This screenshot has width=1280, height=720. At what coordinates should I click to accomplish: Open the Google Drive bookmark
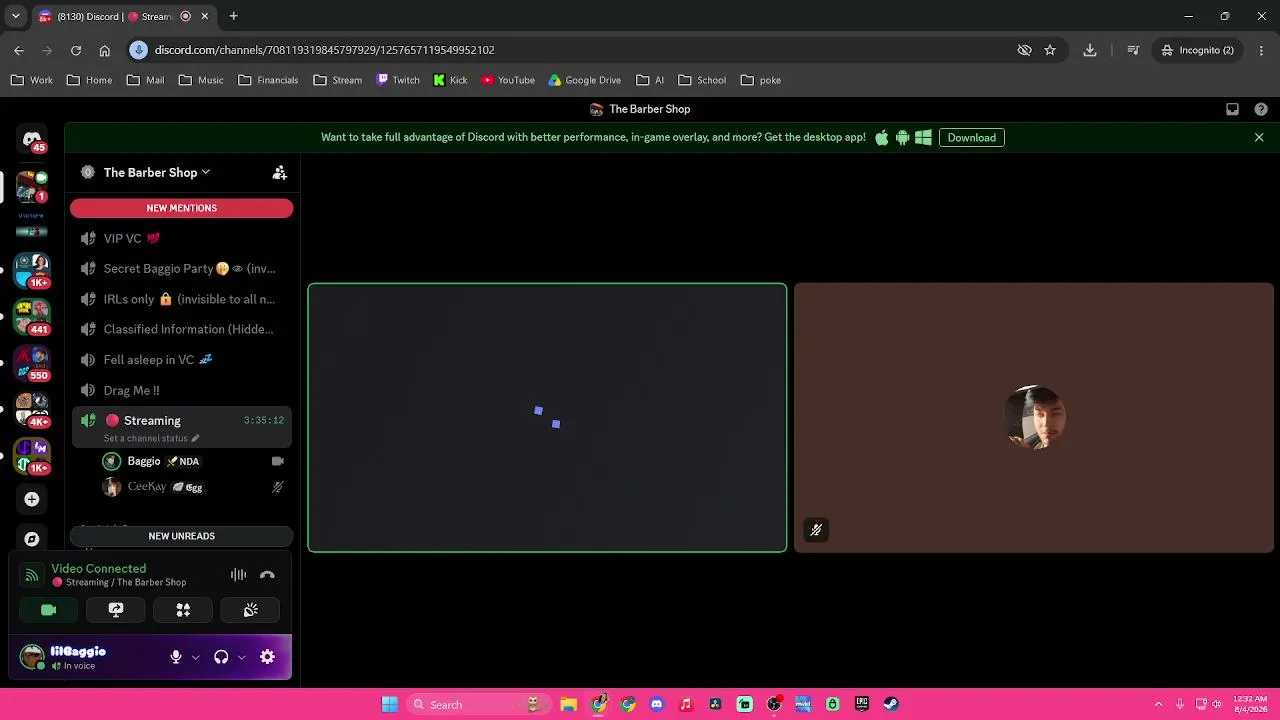click(584, 80)
